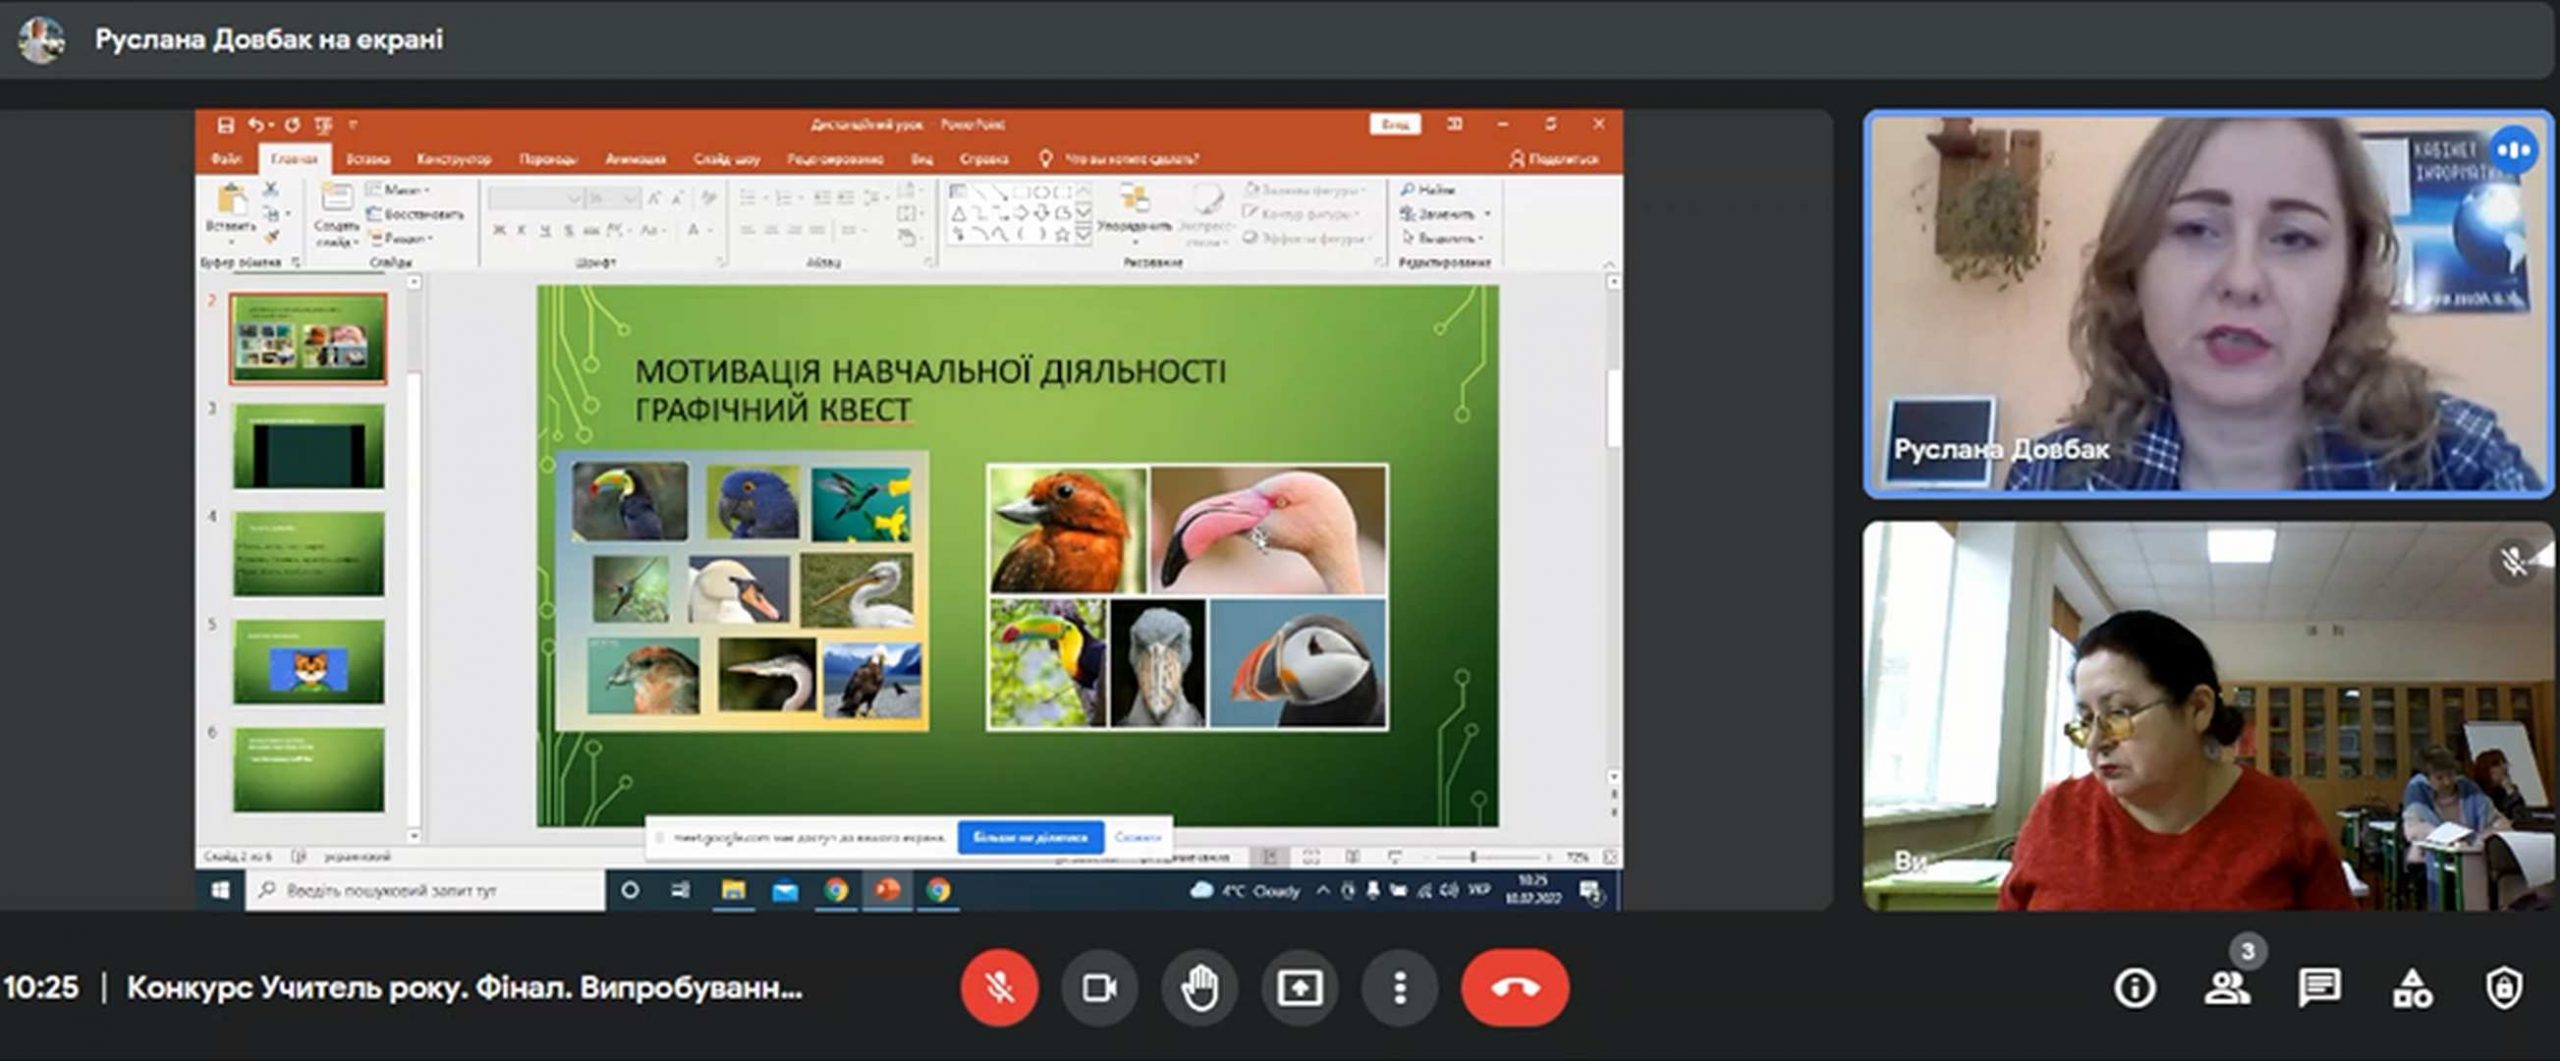Viewport: 2560px width, 1061px height.
Task: Expand the font name combo box
Action: coord(573,199)
